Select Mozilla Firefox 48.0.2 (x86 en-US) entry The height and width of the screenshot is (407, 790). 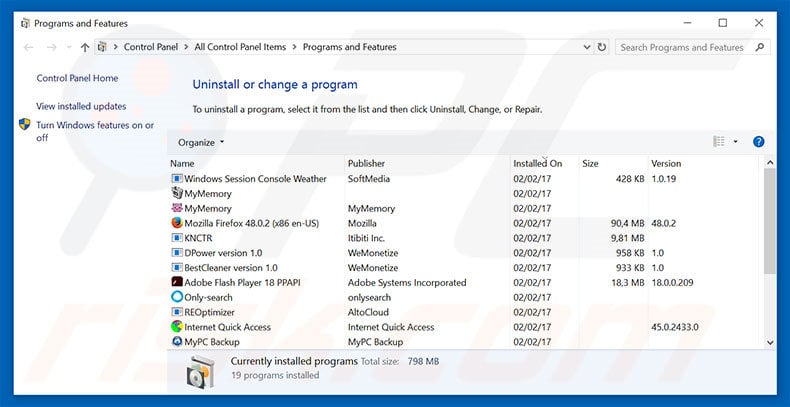point(251,223)
